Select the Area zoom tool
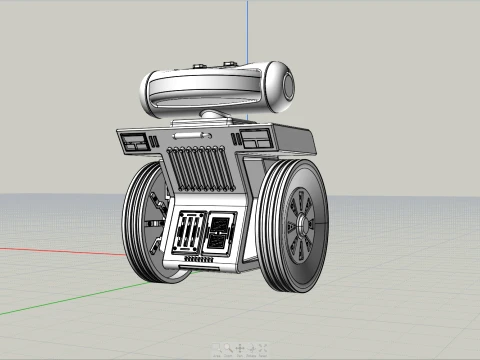Screen dimensions: 480x360 click(217, 350)
